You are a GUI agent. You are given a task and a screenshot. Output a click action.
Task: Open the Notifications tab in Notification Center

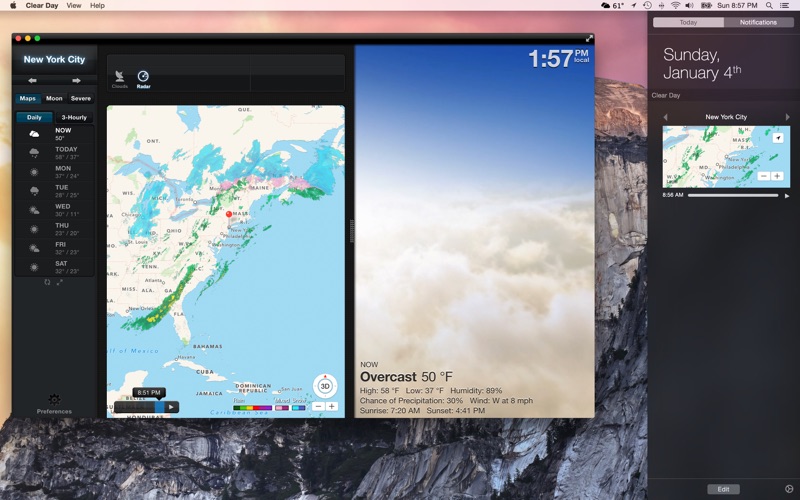pos(758,22)
